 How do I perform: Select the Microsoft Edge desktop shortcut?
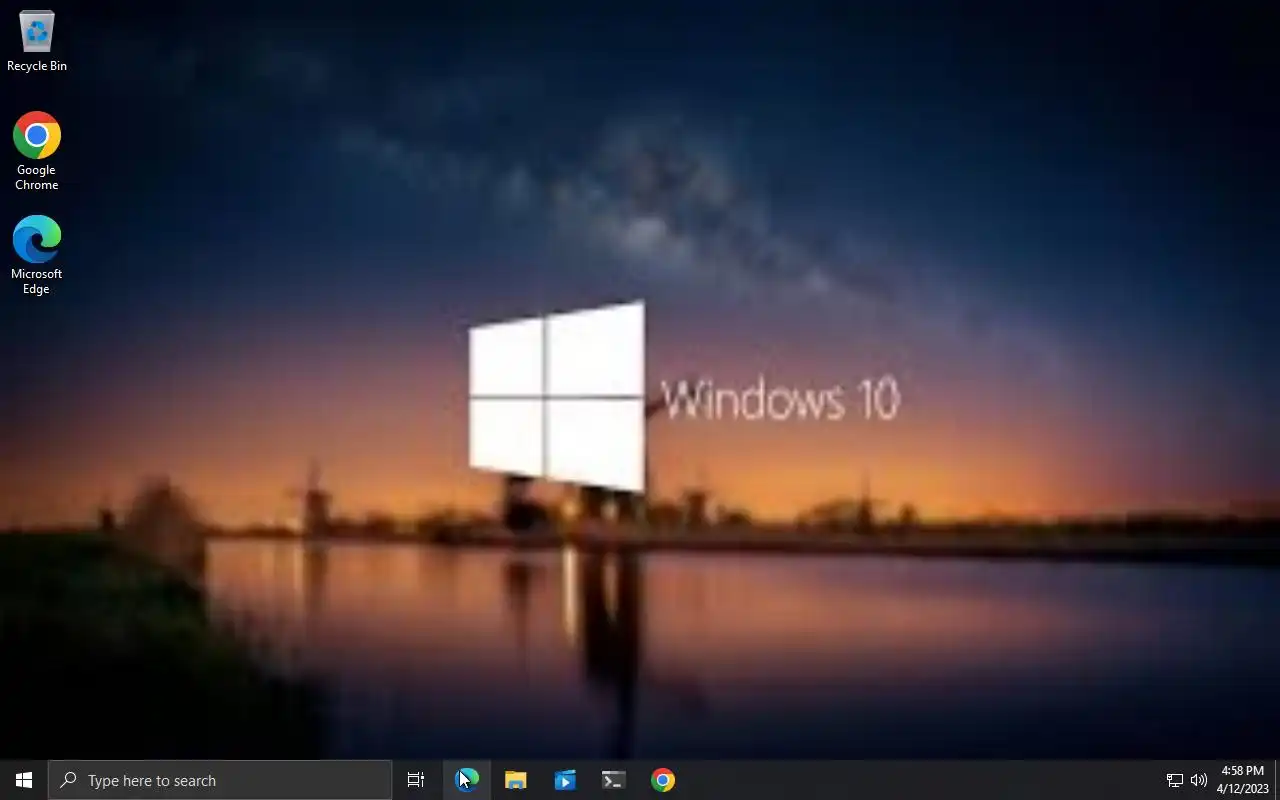click(37, 255)
